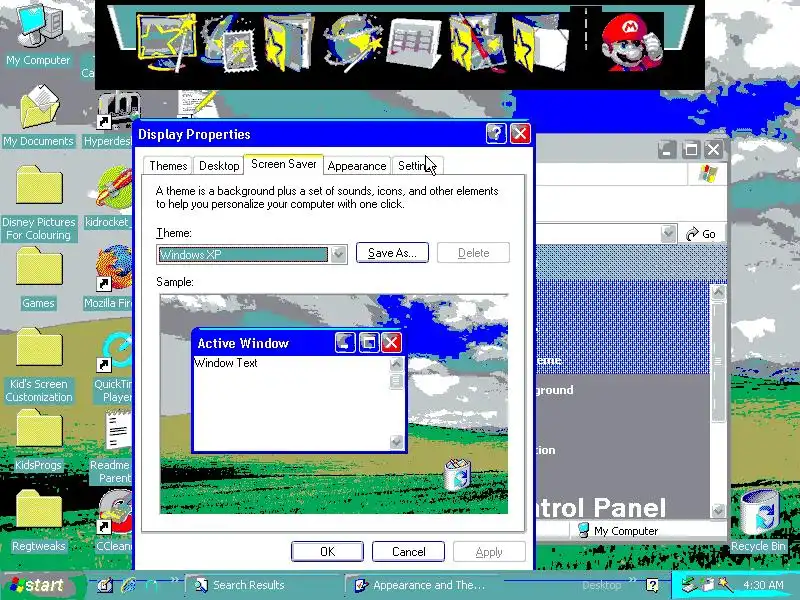
Task: Switch to the Desktop tab
Action: tap(219, 166)
